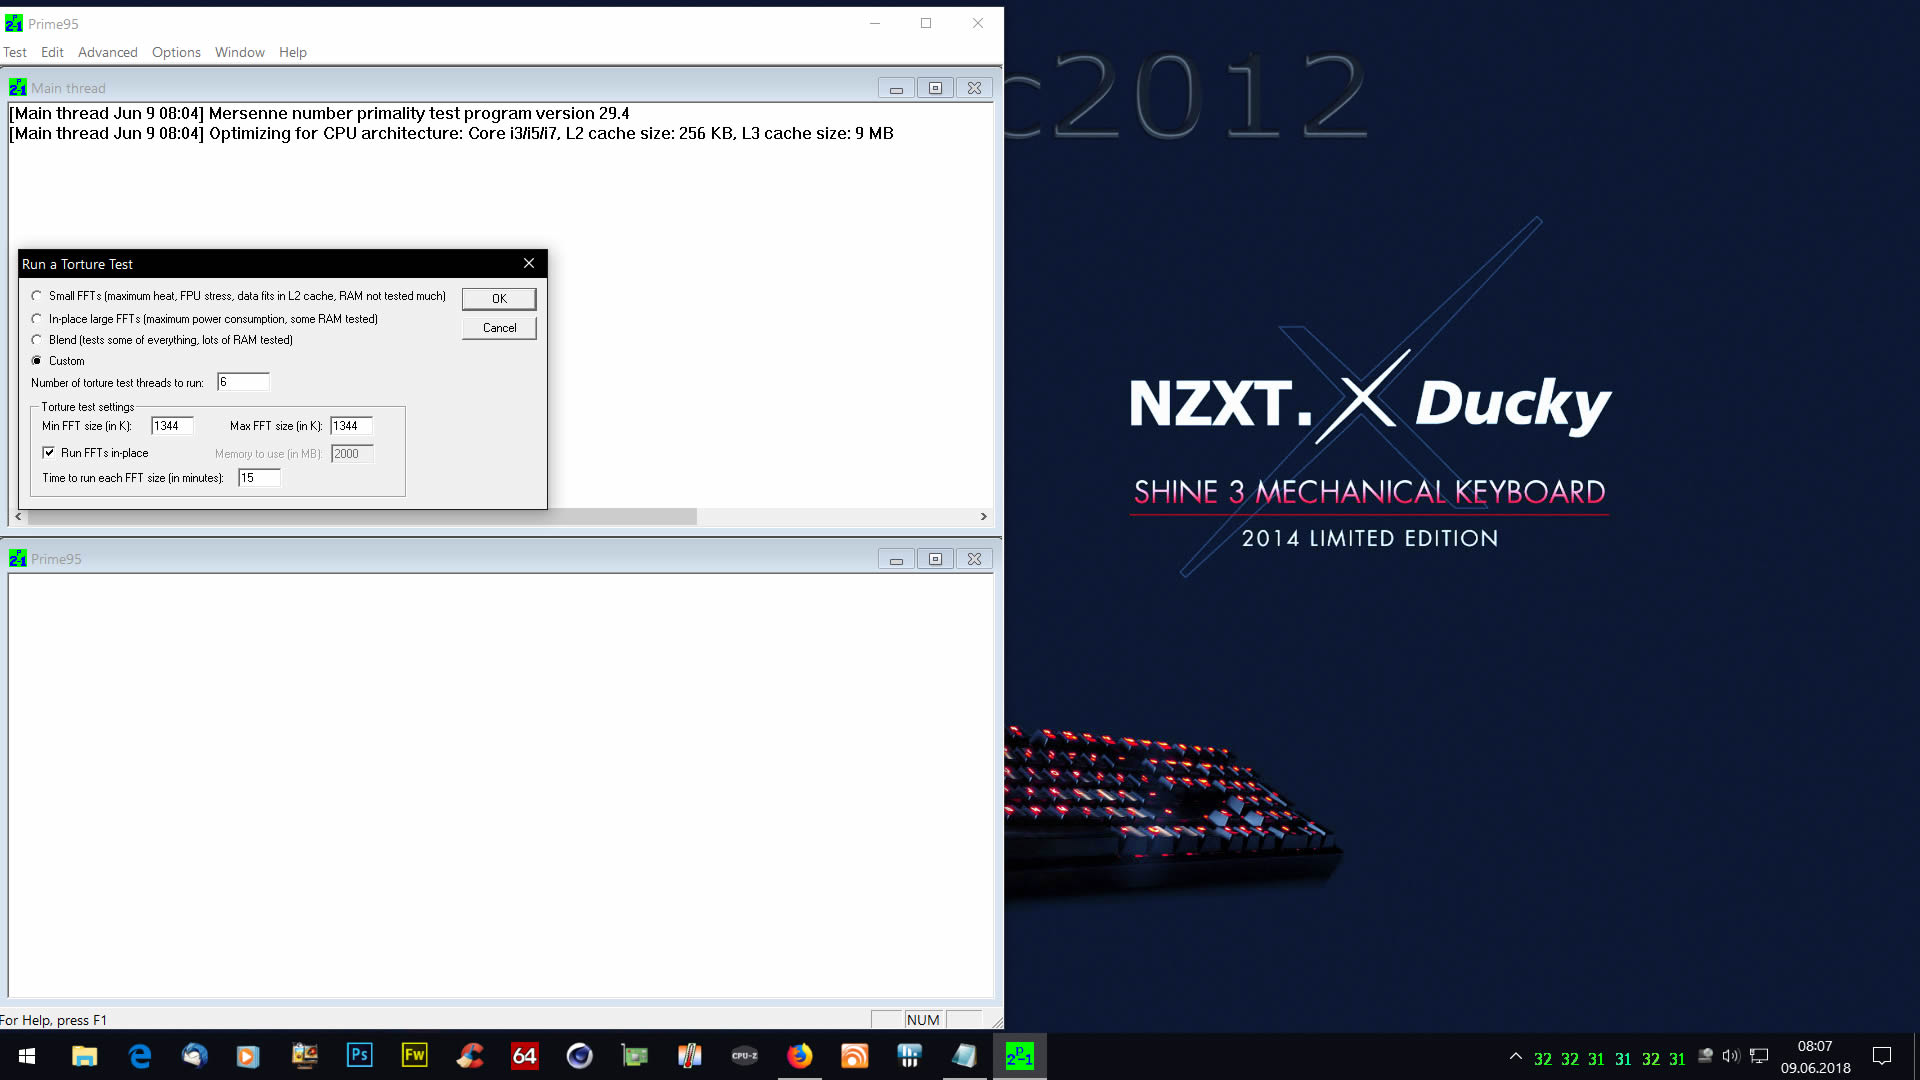
Task: Cancel the Torture Test dialog
Action: click(499, 328)
